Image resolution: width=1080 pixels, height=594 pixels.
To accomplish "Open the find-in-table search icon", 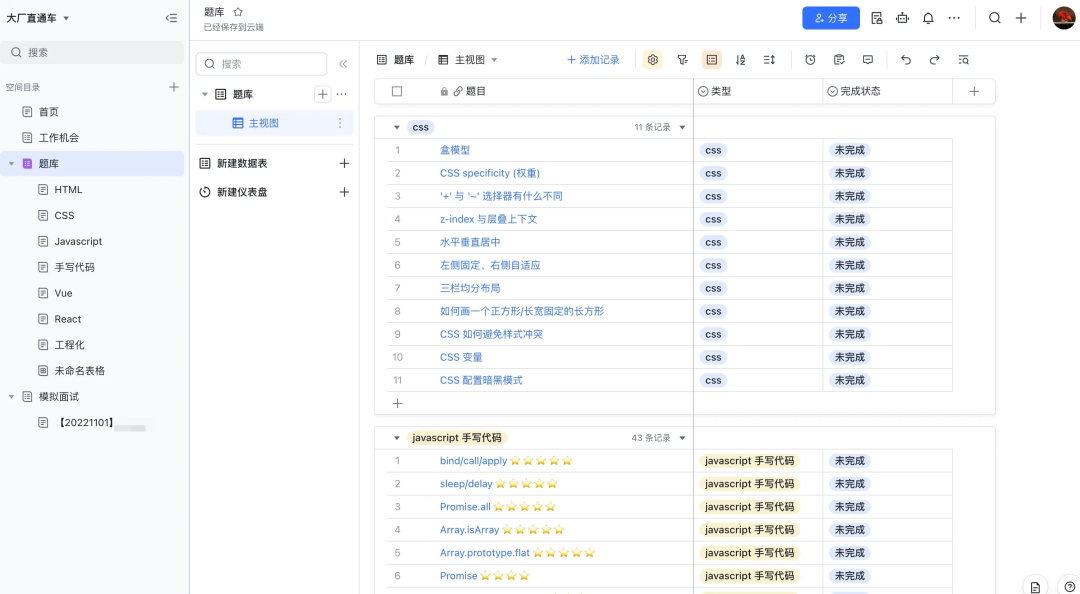I will (x=964, y=60).
